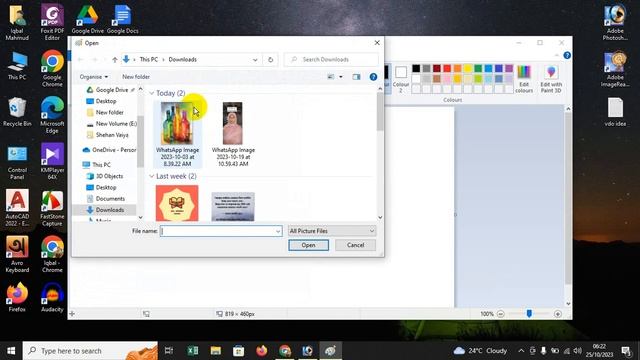Open Microsoft Store from taskbar
Screen dimensions: 640x360
[x=238, y=351]
